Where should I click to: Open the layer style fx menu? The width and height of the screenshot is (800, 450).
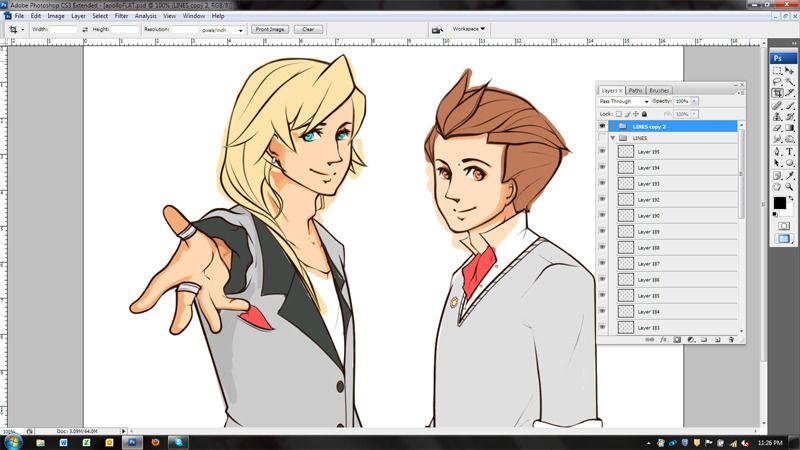[663, 339]
